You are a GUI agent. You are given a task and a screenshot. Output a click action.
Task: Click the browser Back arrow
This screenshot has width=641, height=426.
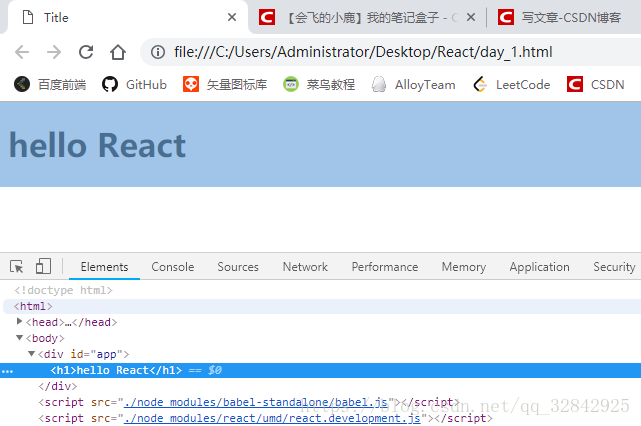22,52
